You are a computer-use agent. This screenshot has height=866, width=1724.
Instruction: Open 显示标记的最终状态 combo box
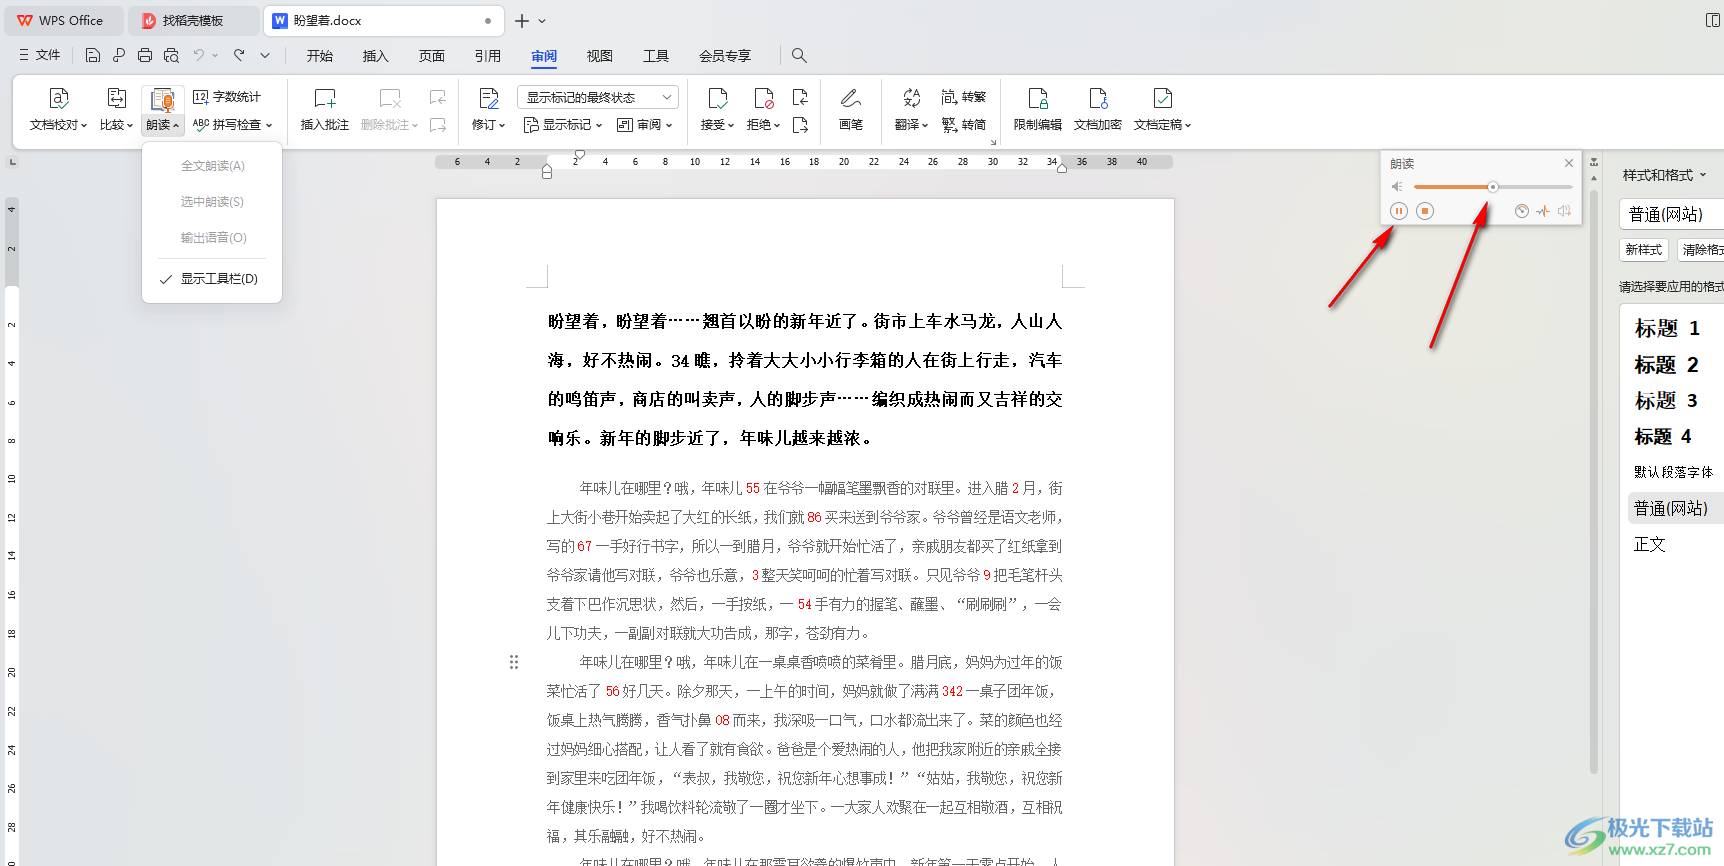coord(598,97)
